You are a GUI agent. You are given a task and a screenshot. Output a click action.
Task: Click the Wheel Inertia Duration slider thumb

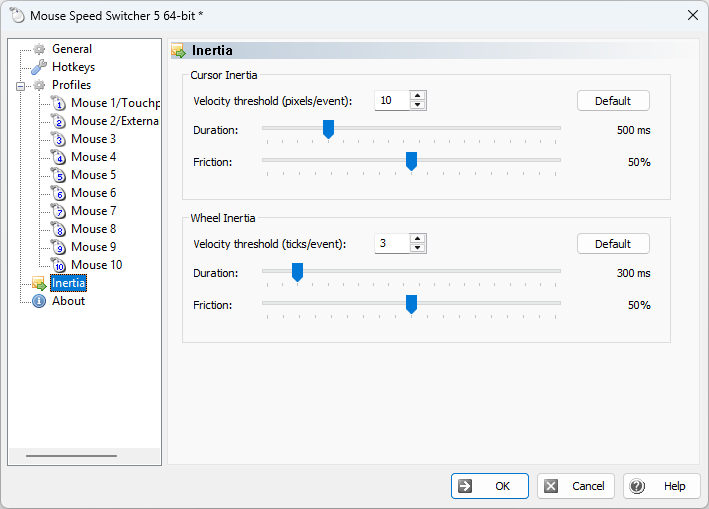point(298,272)
